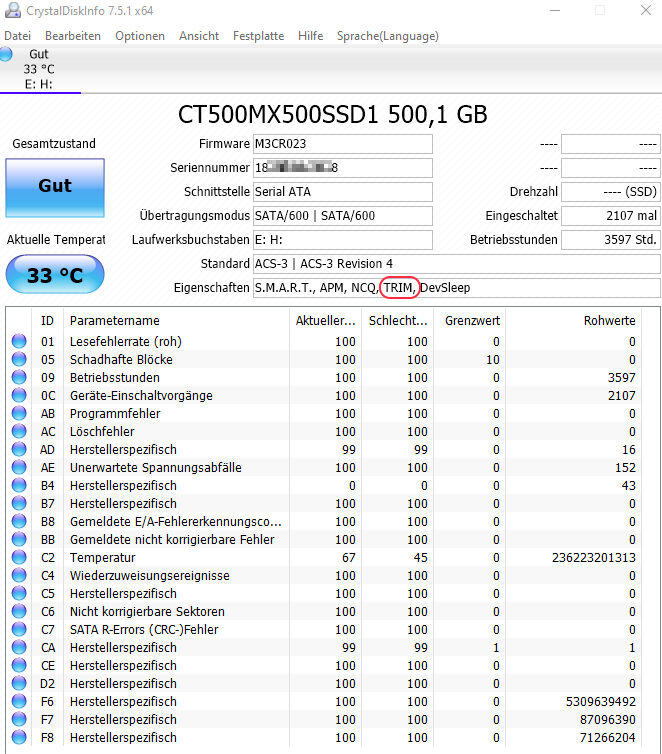Viewport: 662px width, 754px height.
Task: Click status orb for C4 Wiederzuweisungsereignisse
Action: pyautogui.click(x=19, y=576)
